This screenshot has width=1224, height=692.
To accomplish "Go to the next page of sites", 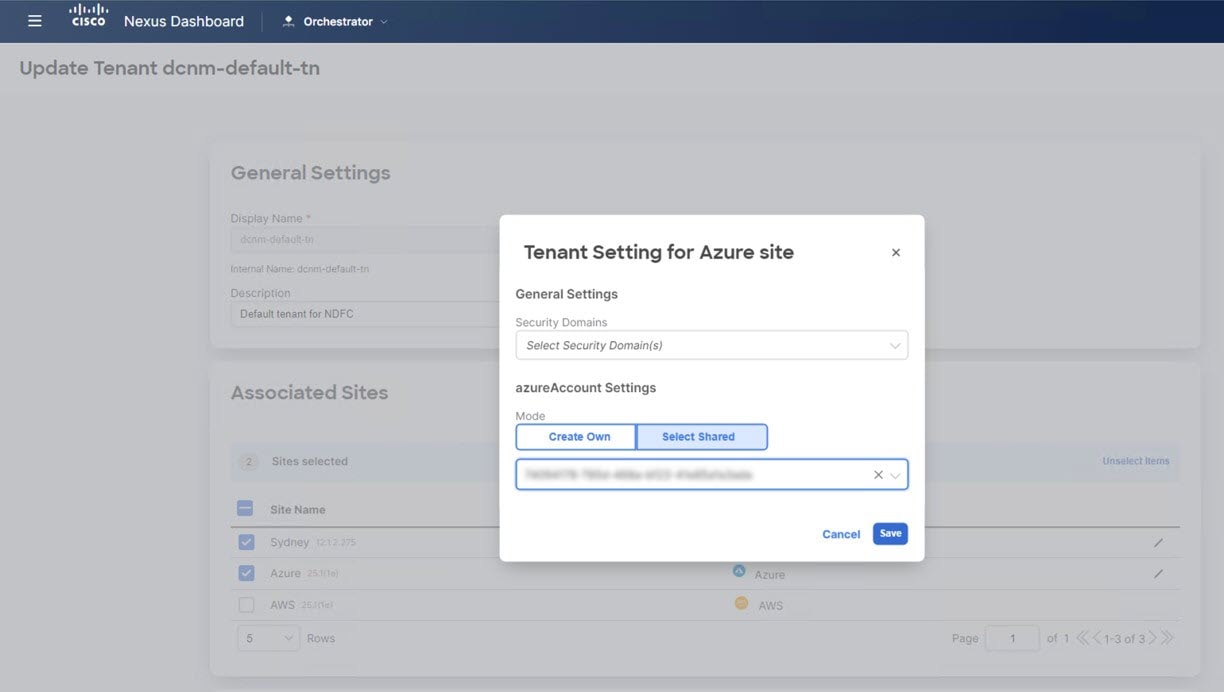I will point(1152,638).
